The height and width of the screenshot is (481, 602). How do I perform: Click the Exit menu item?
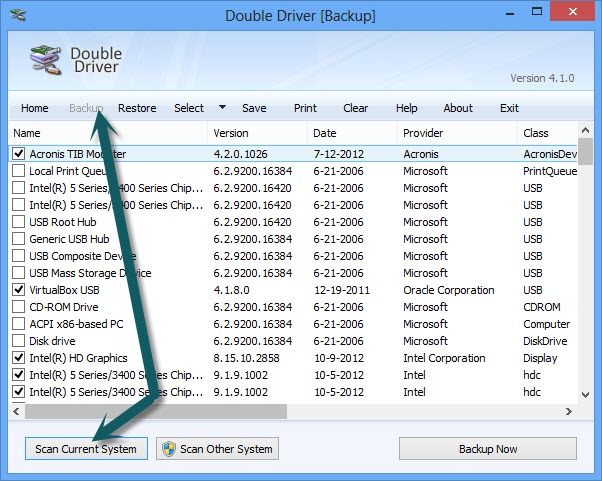point(509,108)
